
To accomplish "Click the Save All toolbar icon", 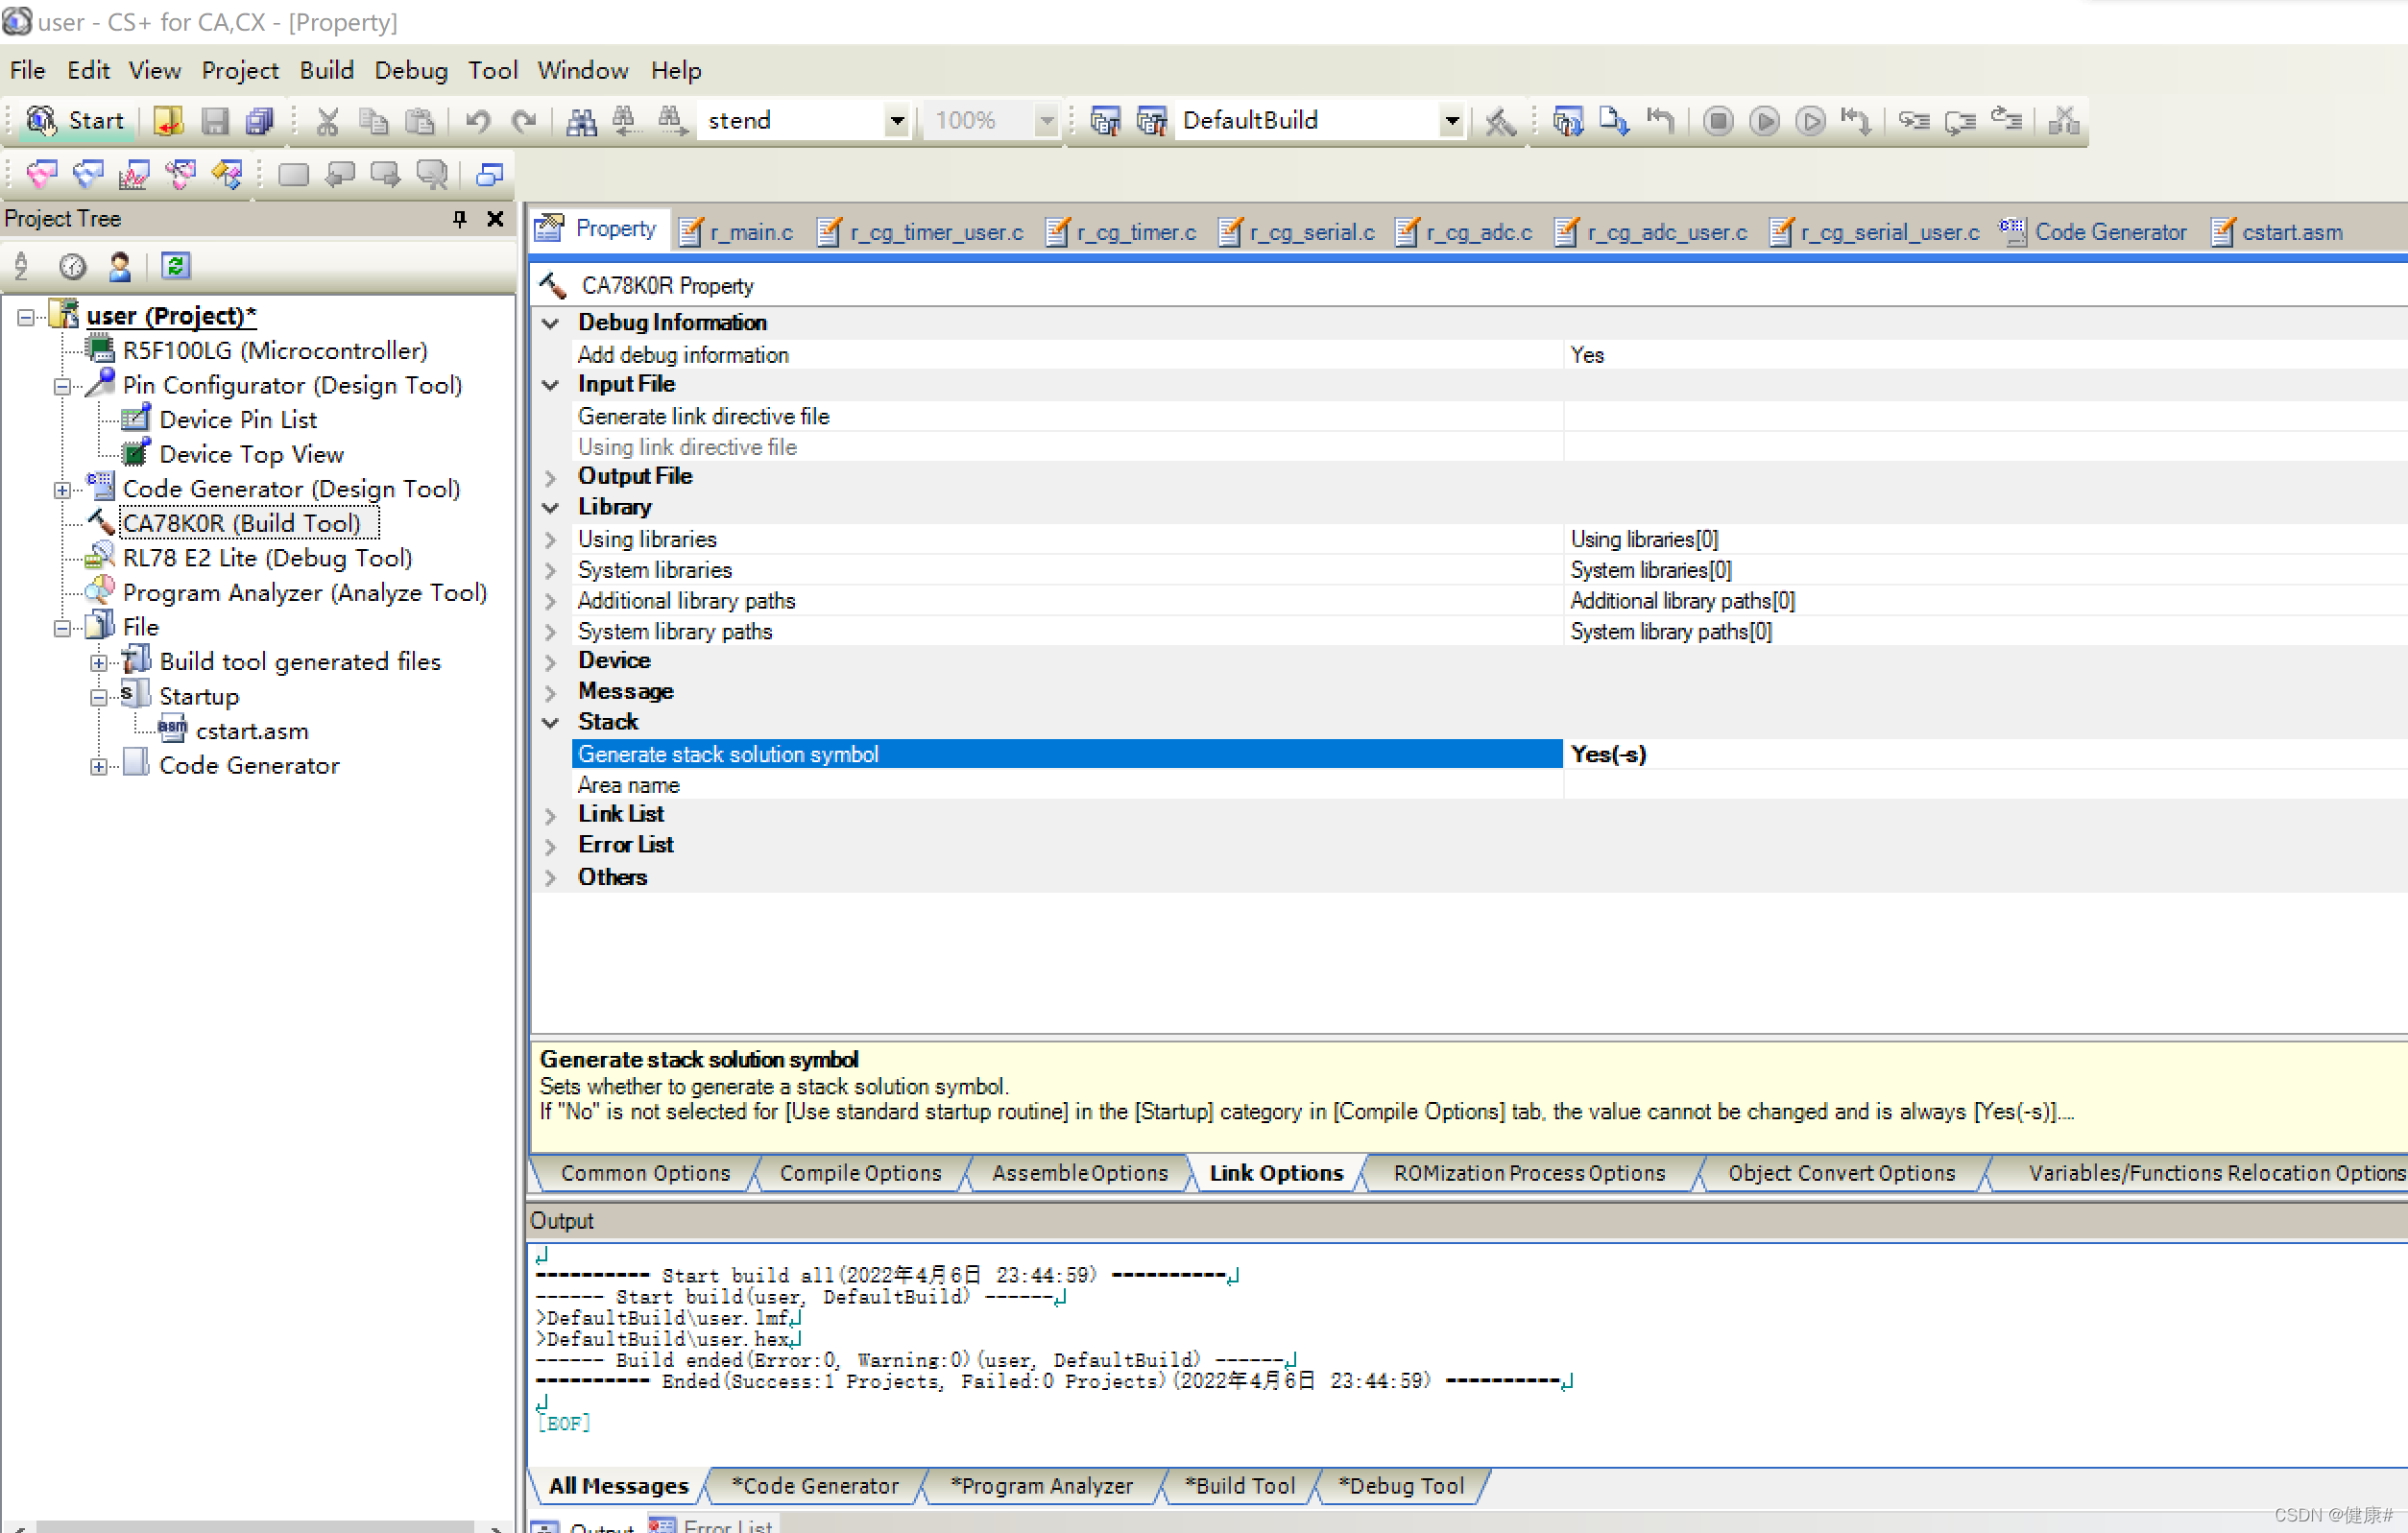I will (x=260, y=121).
